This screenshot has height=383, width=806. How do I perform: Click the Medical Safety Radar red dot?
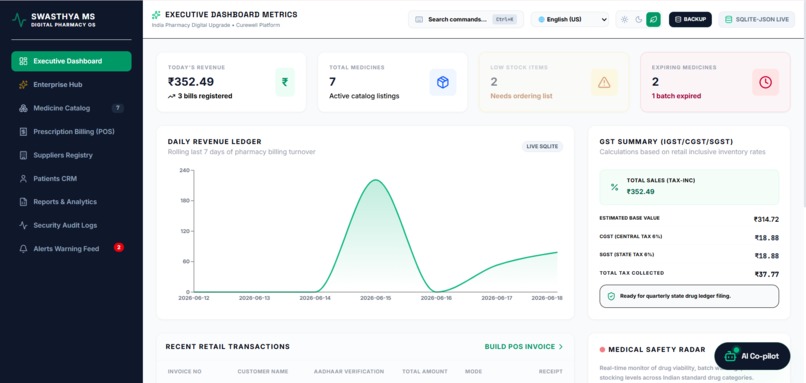(602, 350)
